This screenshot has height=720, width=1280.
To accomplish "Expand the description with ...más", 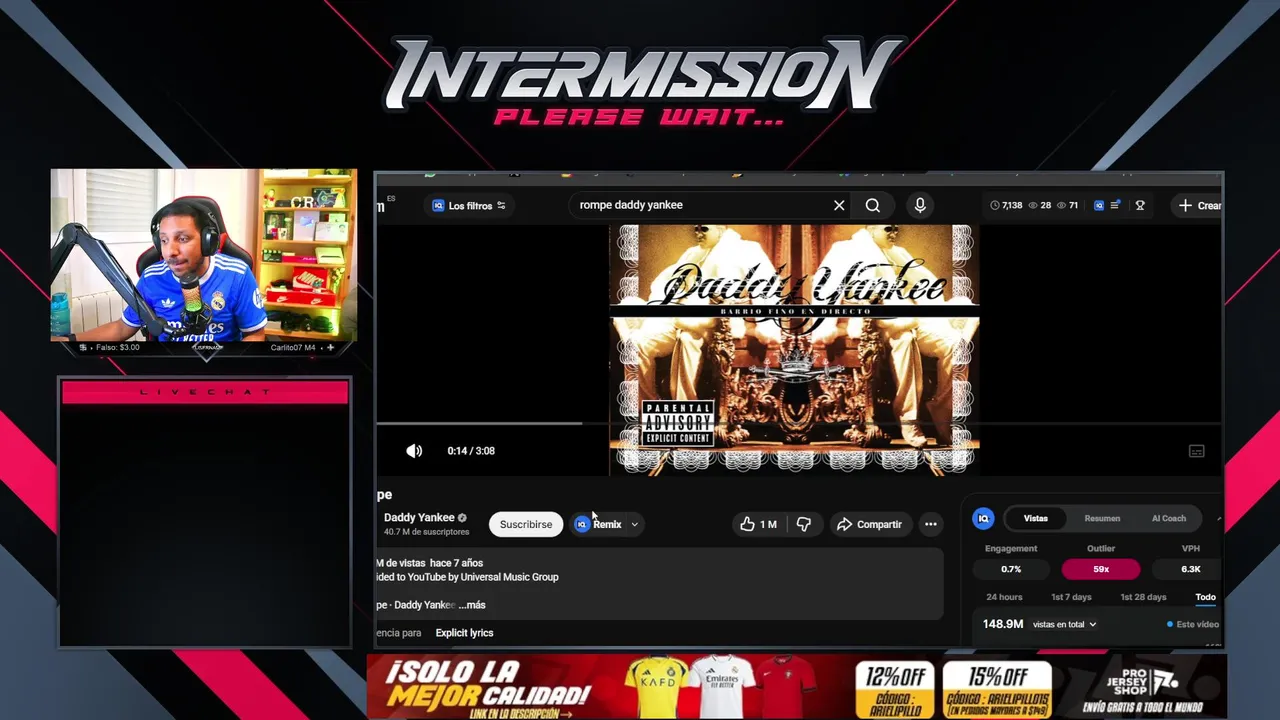I will click(471, 605).
